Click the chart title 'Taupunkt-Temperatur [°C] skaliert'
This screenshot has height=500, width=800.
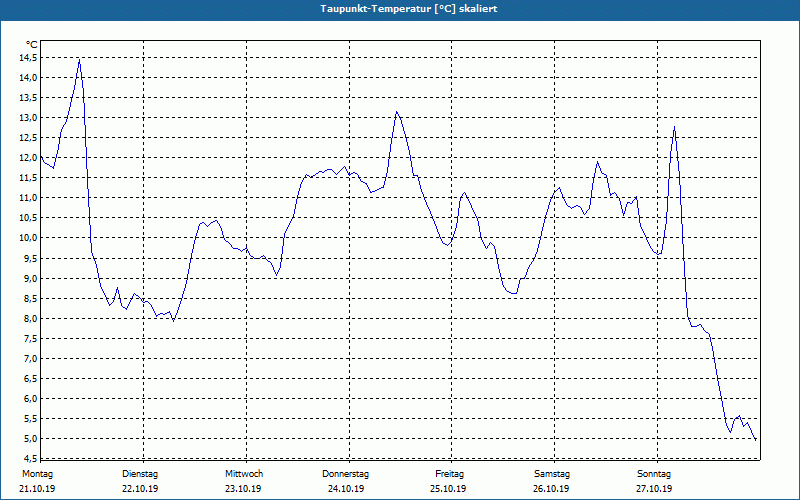coord(409,9)
